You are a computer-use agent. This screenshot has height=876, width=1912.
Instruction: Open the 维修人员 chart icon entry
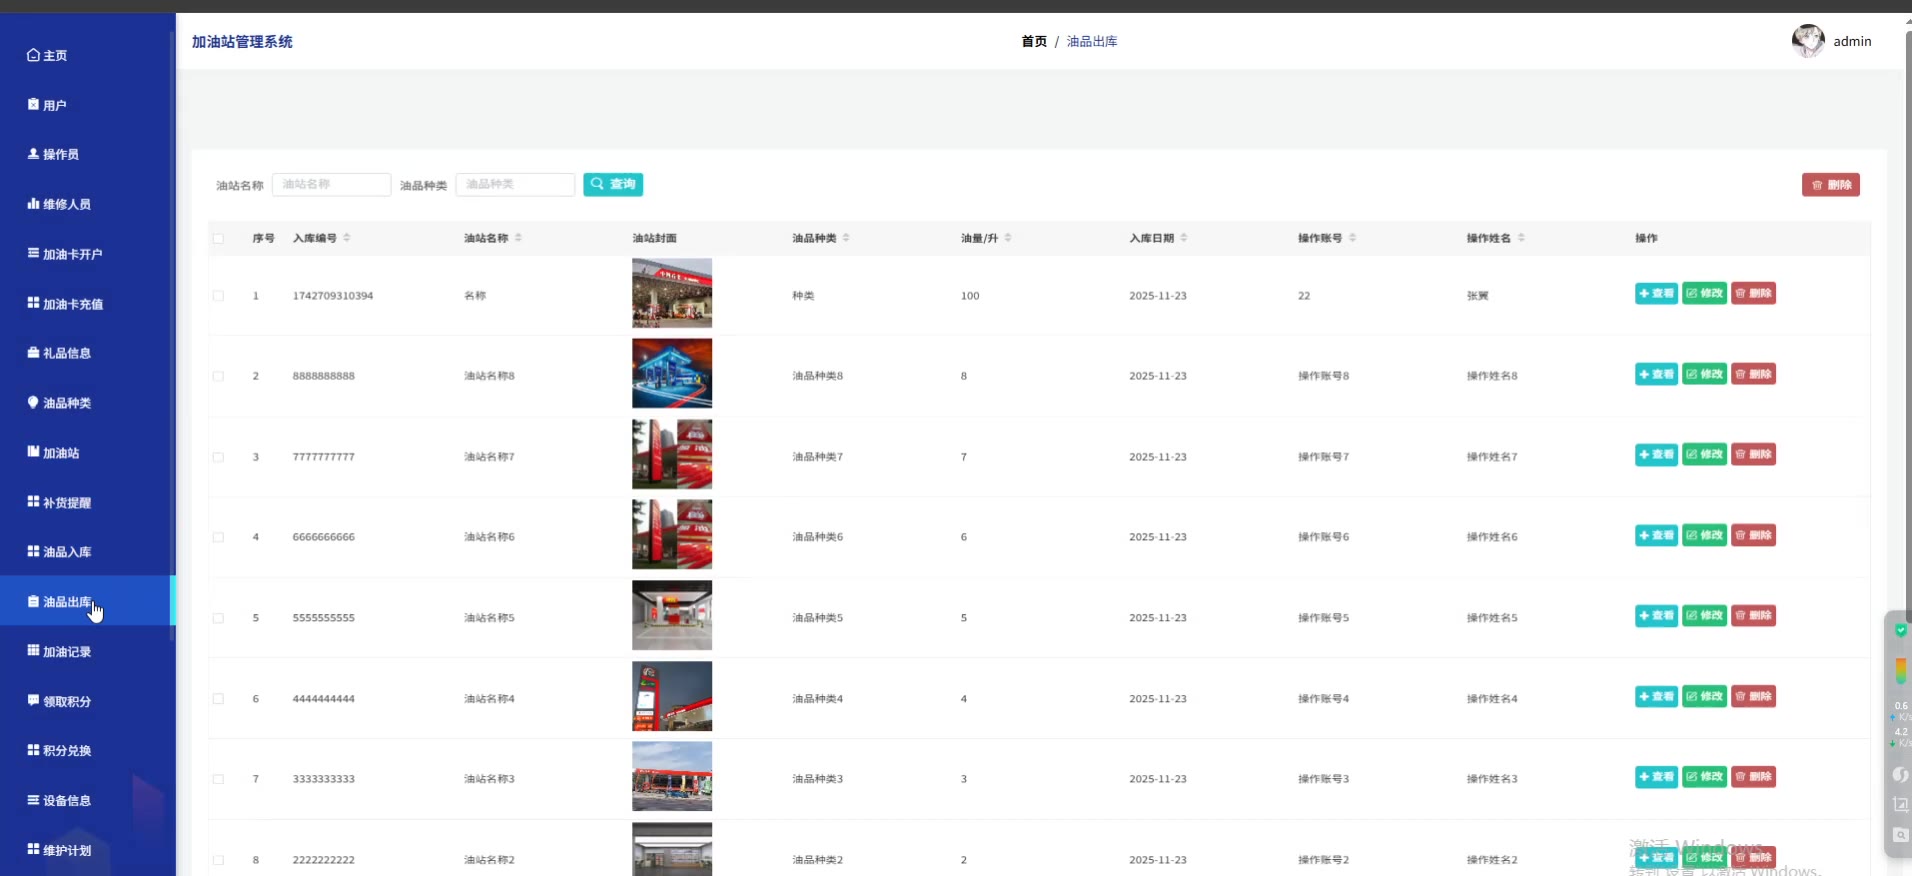point(33,204)
